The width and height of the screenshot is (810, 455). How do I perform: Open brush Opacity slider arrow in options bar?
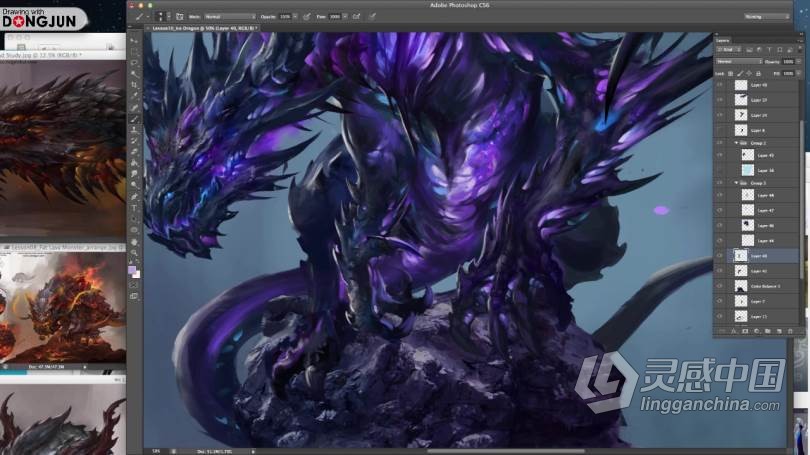pyautogui.click(x=295, y=17)
